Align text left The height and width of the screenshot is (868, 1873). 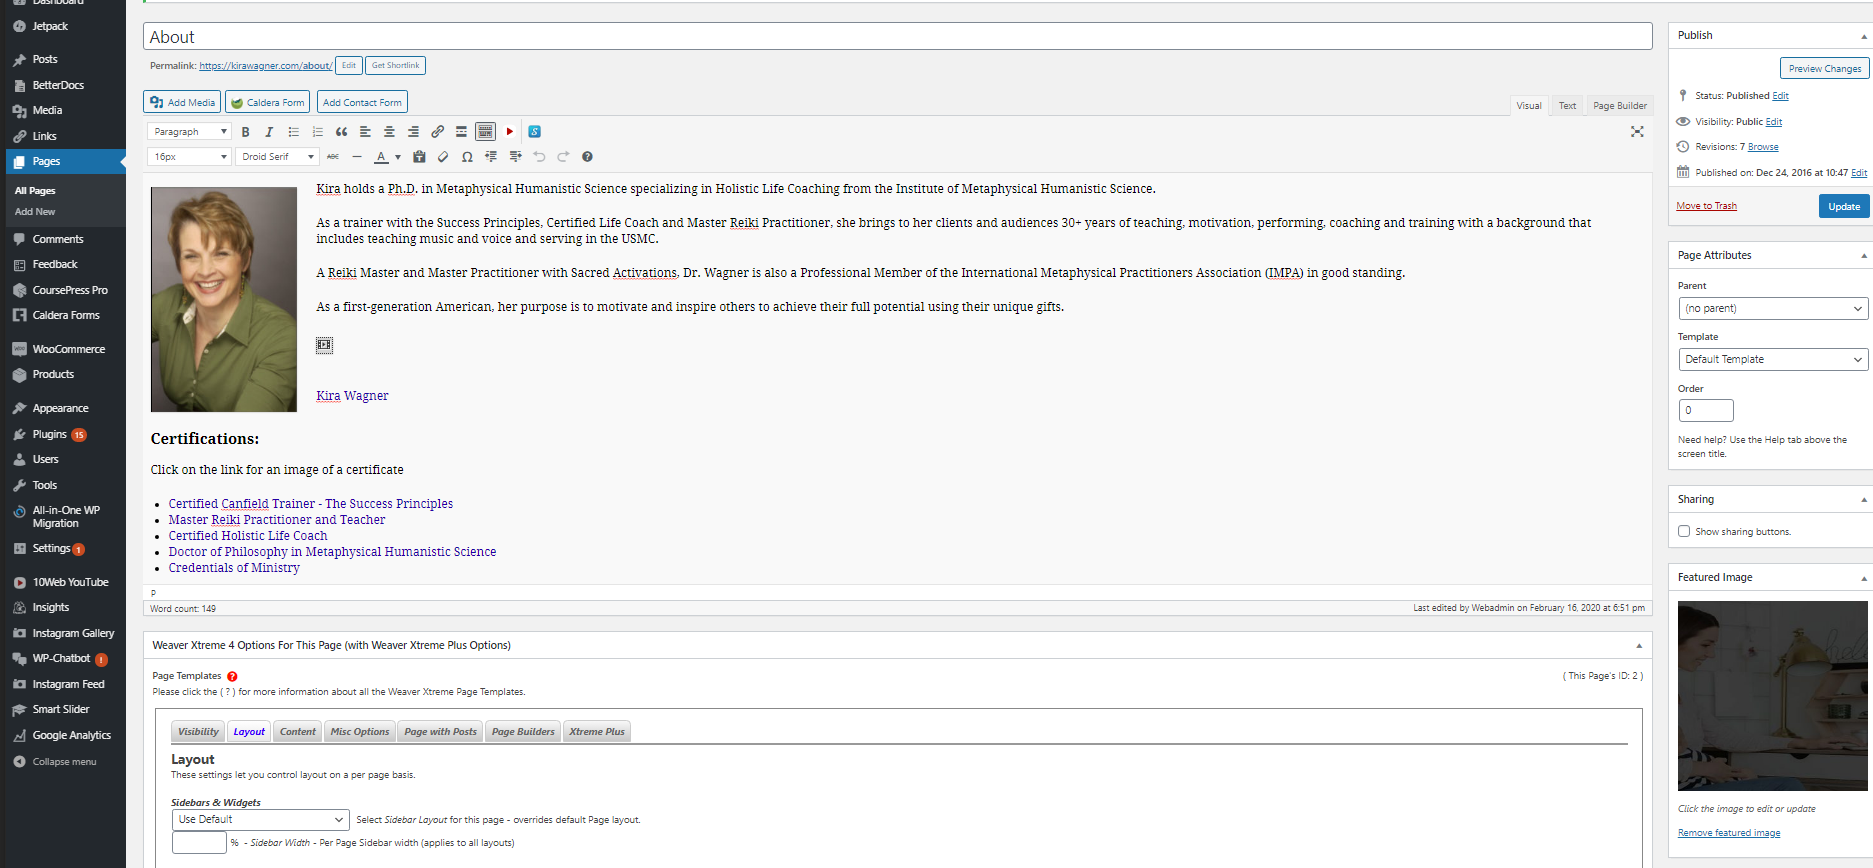tap(365, 132)
